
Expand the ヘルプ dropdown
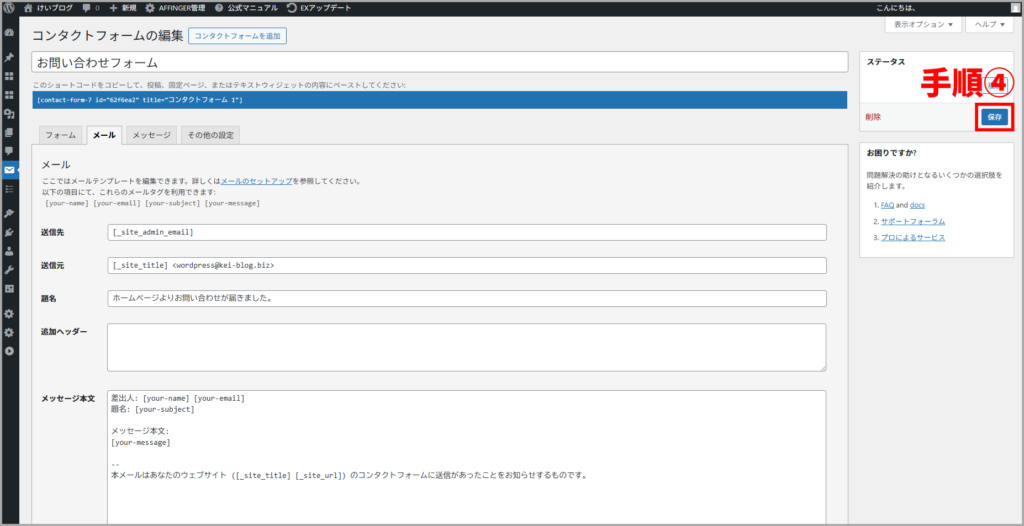(989, 25)
